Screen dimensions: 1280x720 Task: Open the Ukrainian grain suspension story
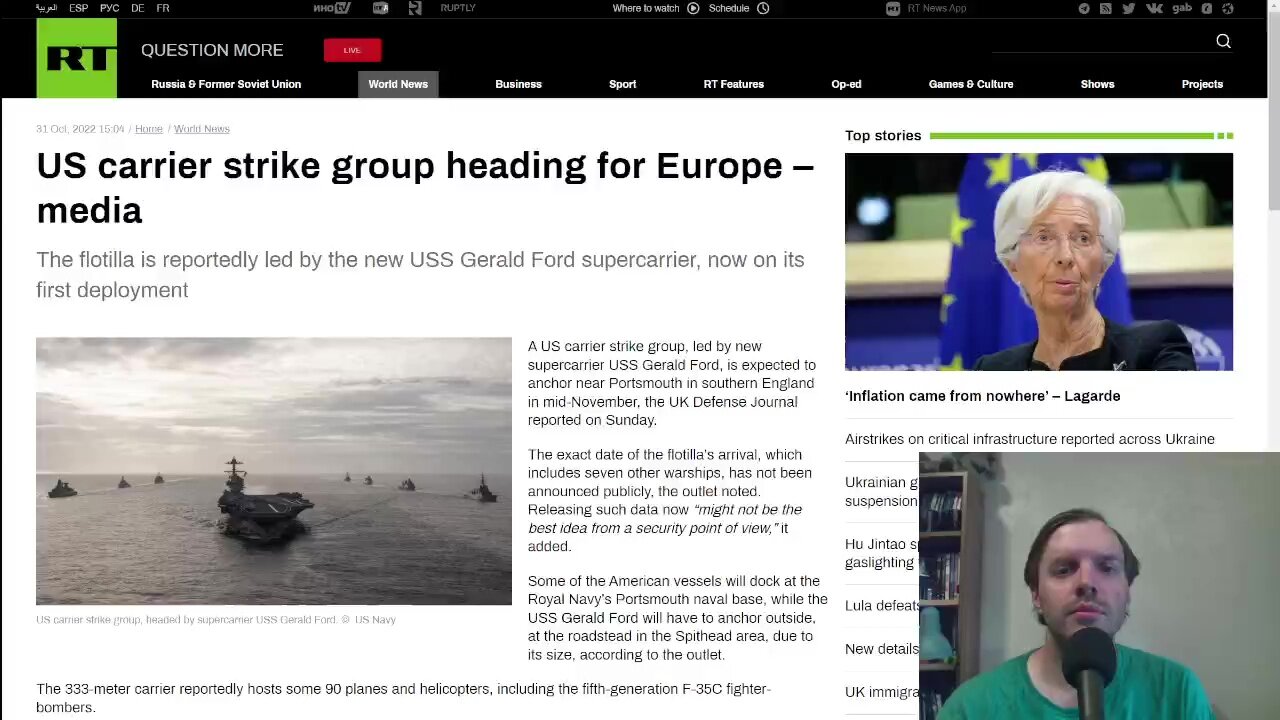(881, 492)
